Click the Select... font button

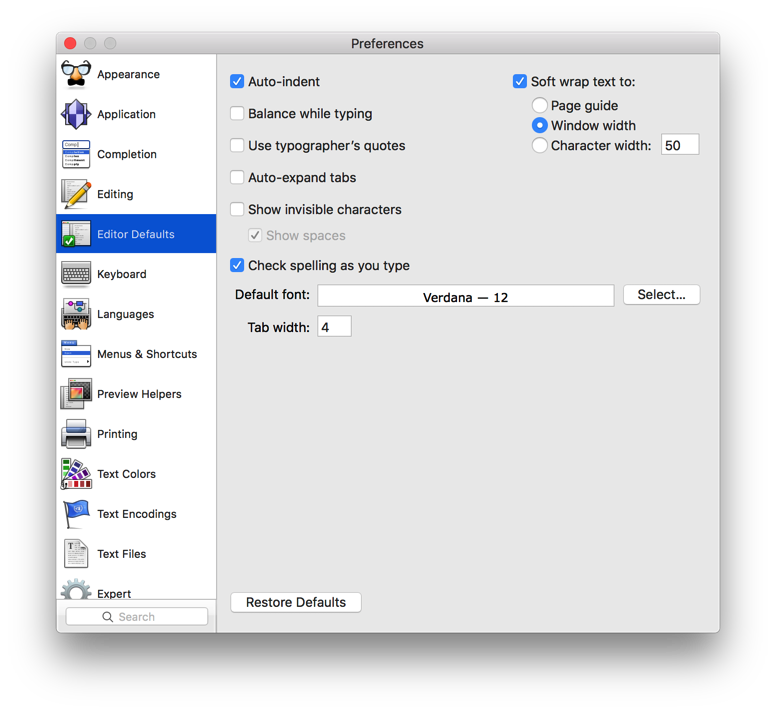[x=661, y=295]
